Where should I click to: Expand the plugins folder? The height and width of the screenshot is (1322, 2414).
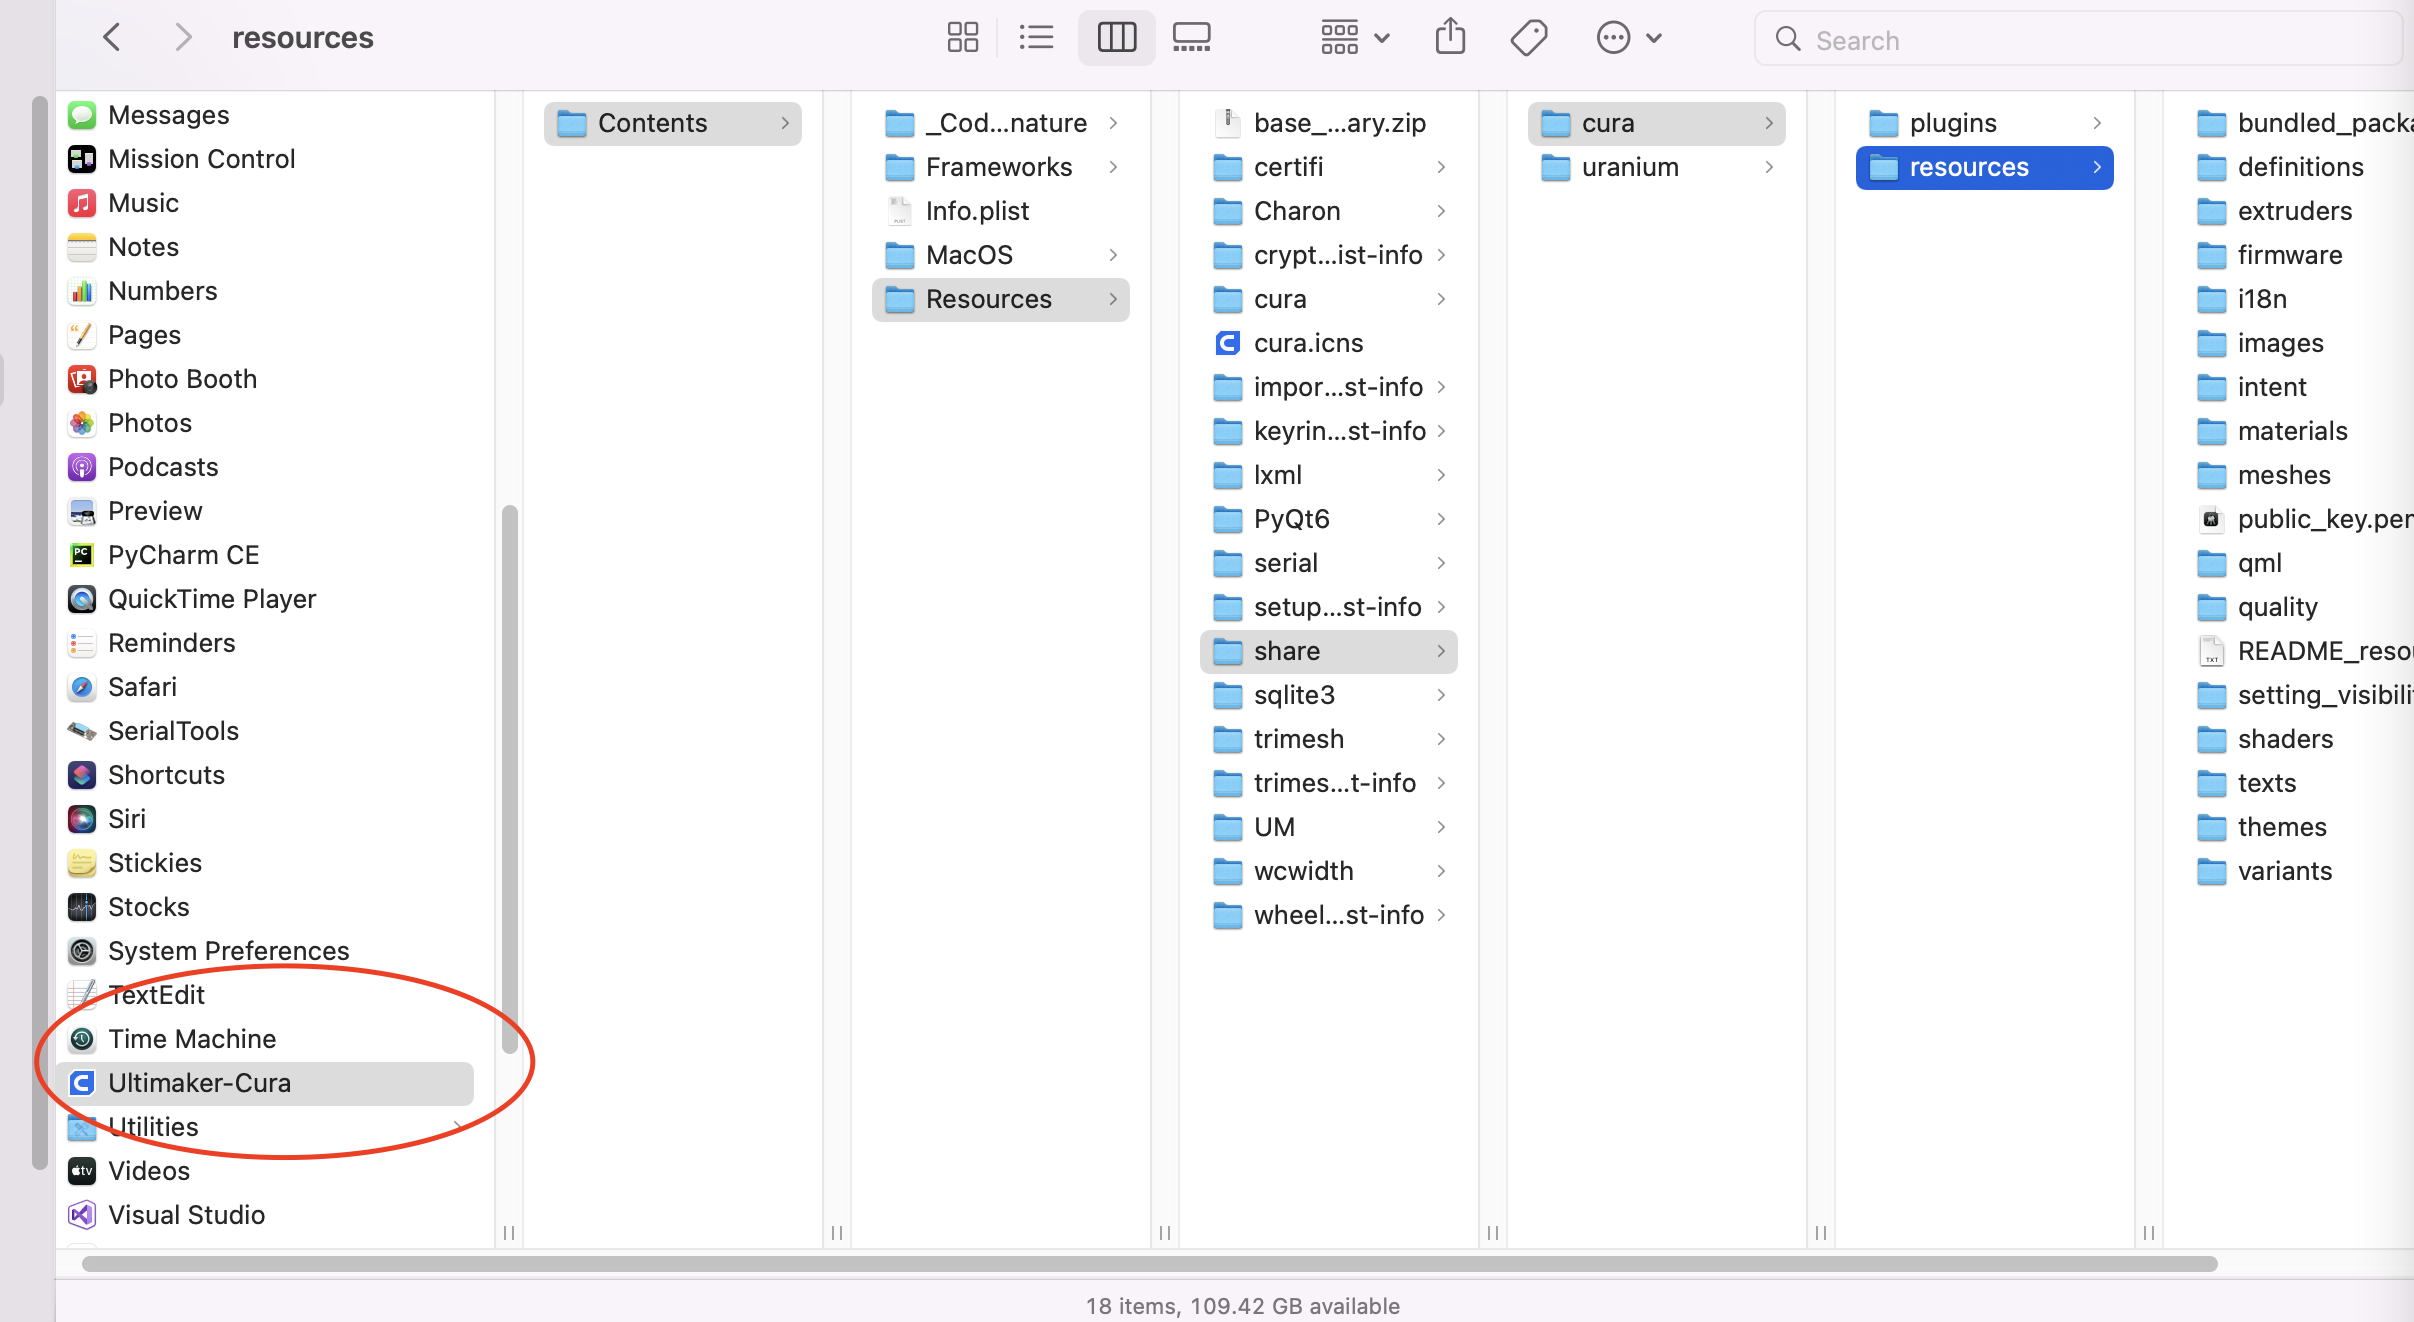[1952, 123]
